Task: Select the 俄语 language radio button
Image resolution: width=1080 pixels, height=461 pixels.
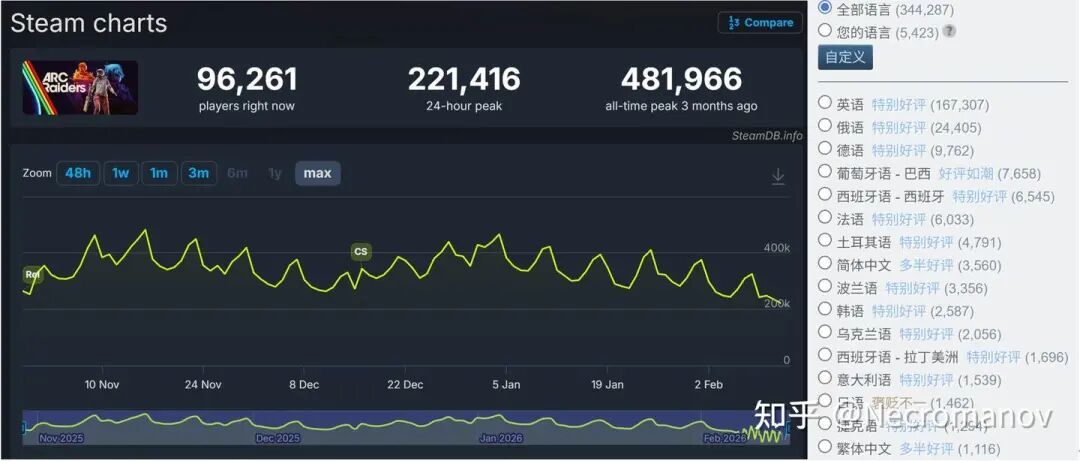Action: 824,125
